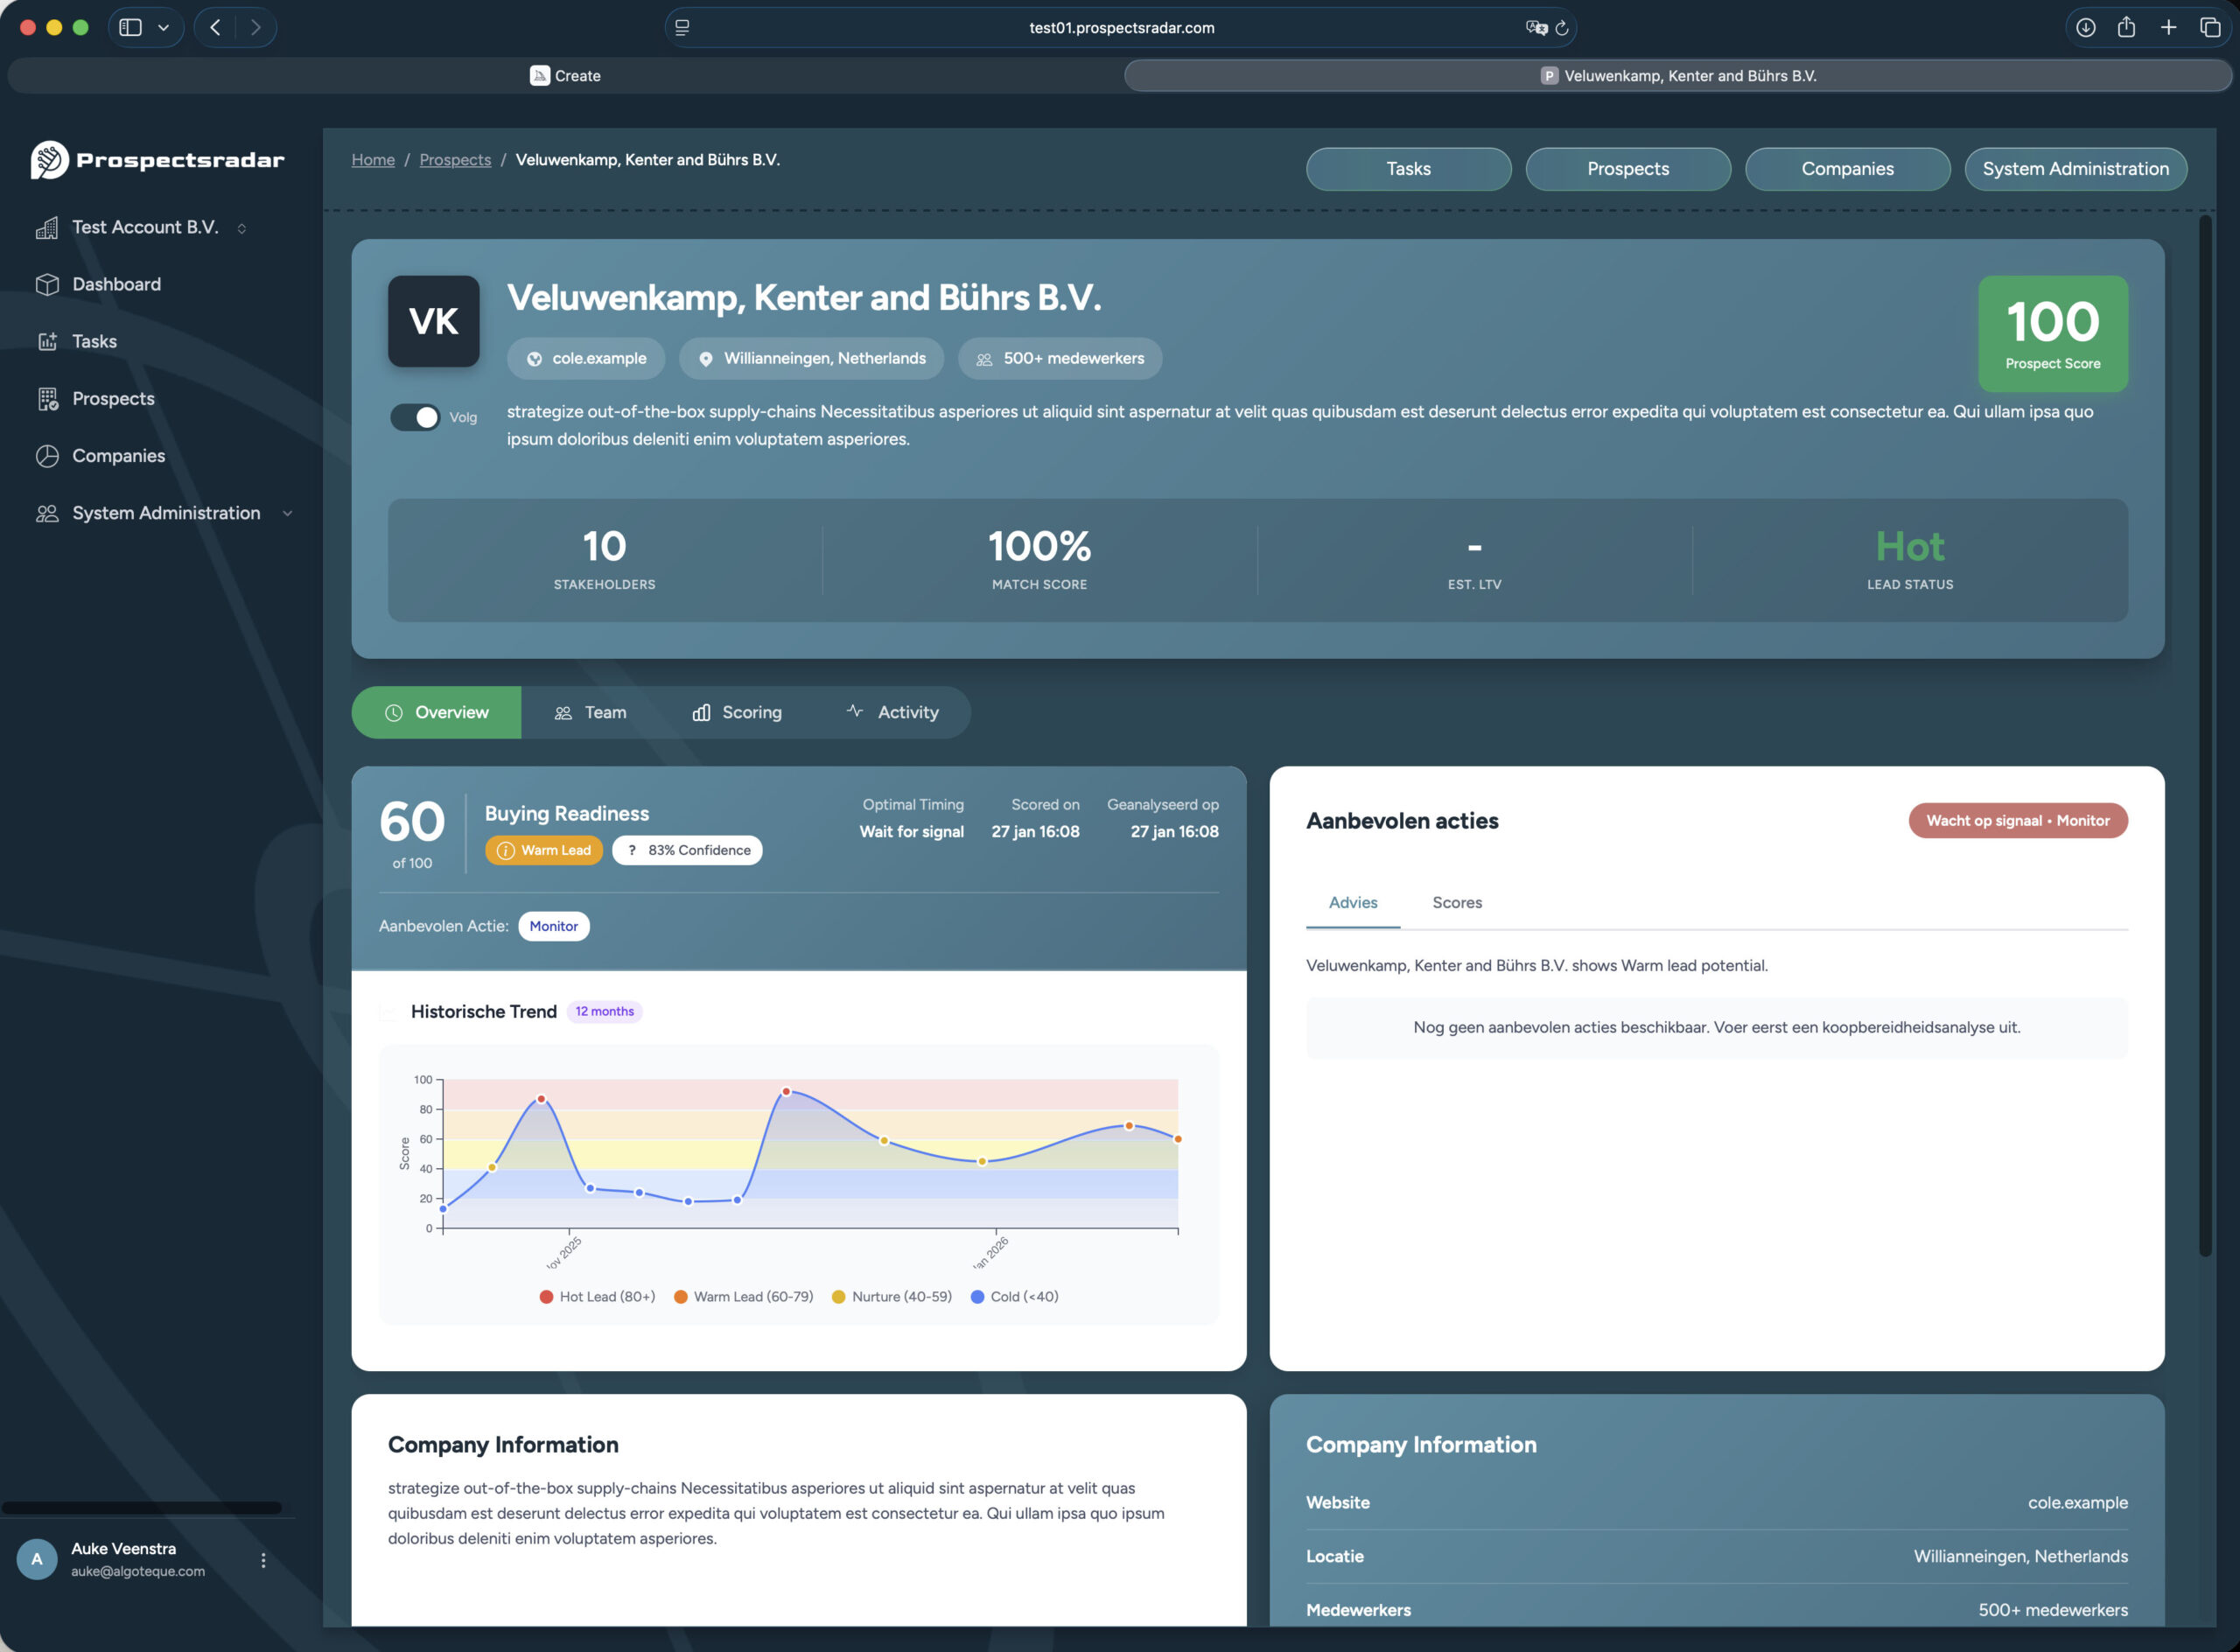Open Dashboard from the sidebar

[115, 284]
